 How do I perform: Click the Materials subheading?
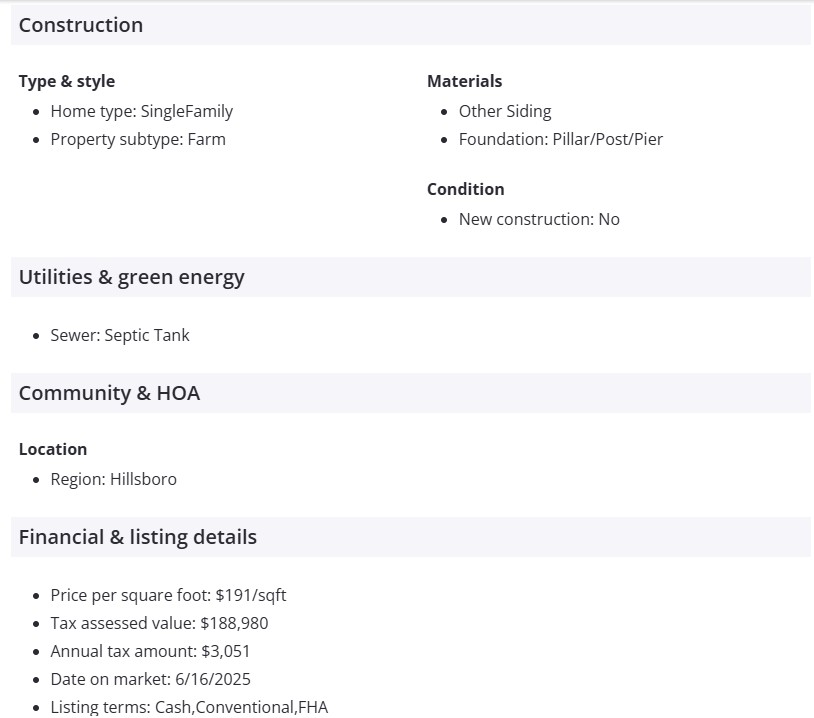coord(464,81)
